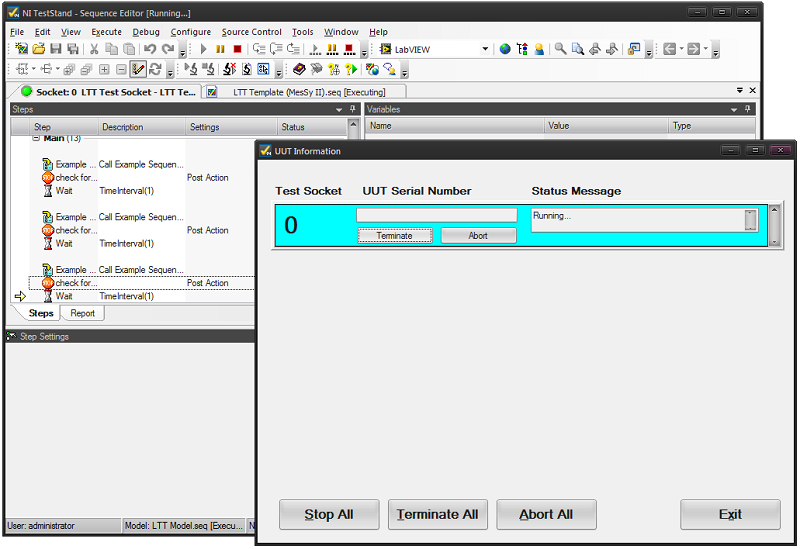Click the Navigate Back arrow icon
This screenshot has height=549, width=800.
pyautogui.click(x=669, y=49)
